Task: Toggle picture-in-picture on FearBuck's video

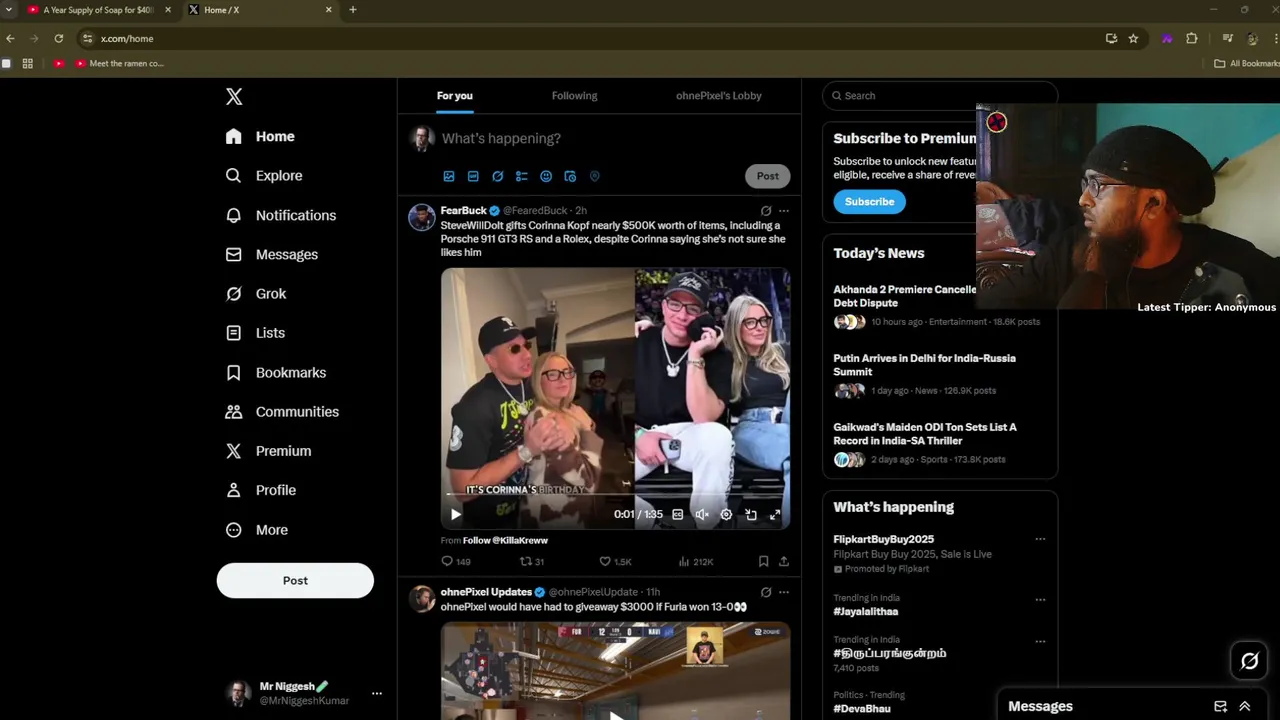Action: (x=751, y=514)
